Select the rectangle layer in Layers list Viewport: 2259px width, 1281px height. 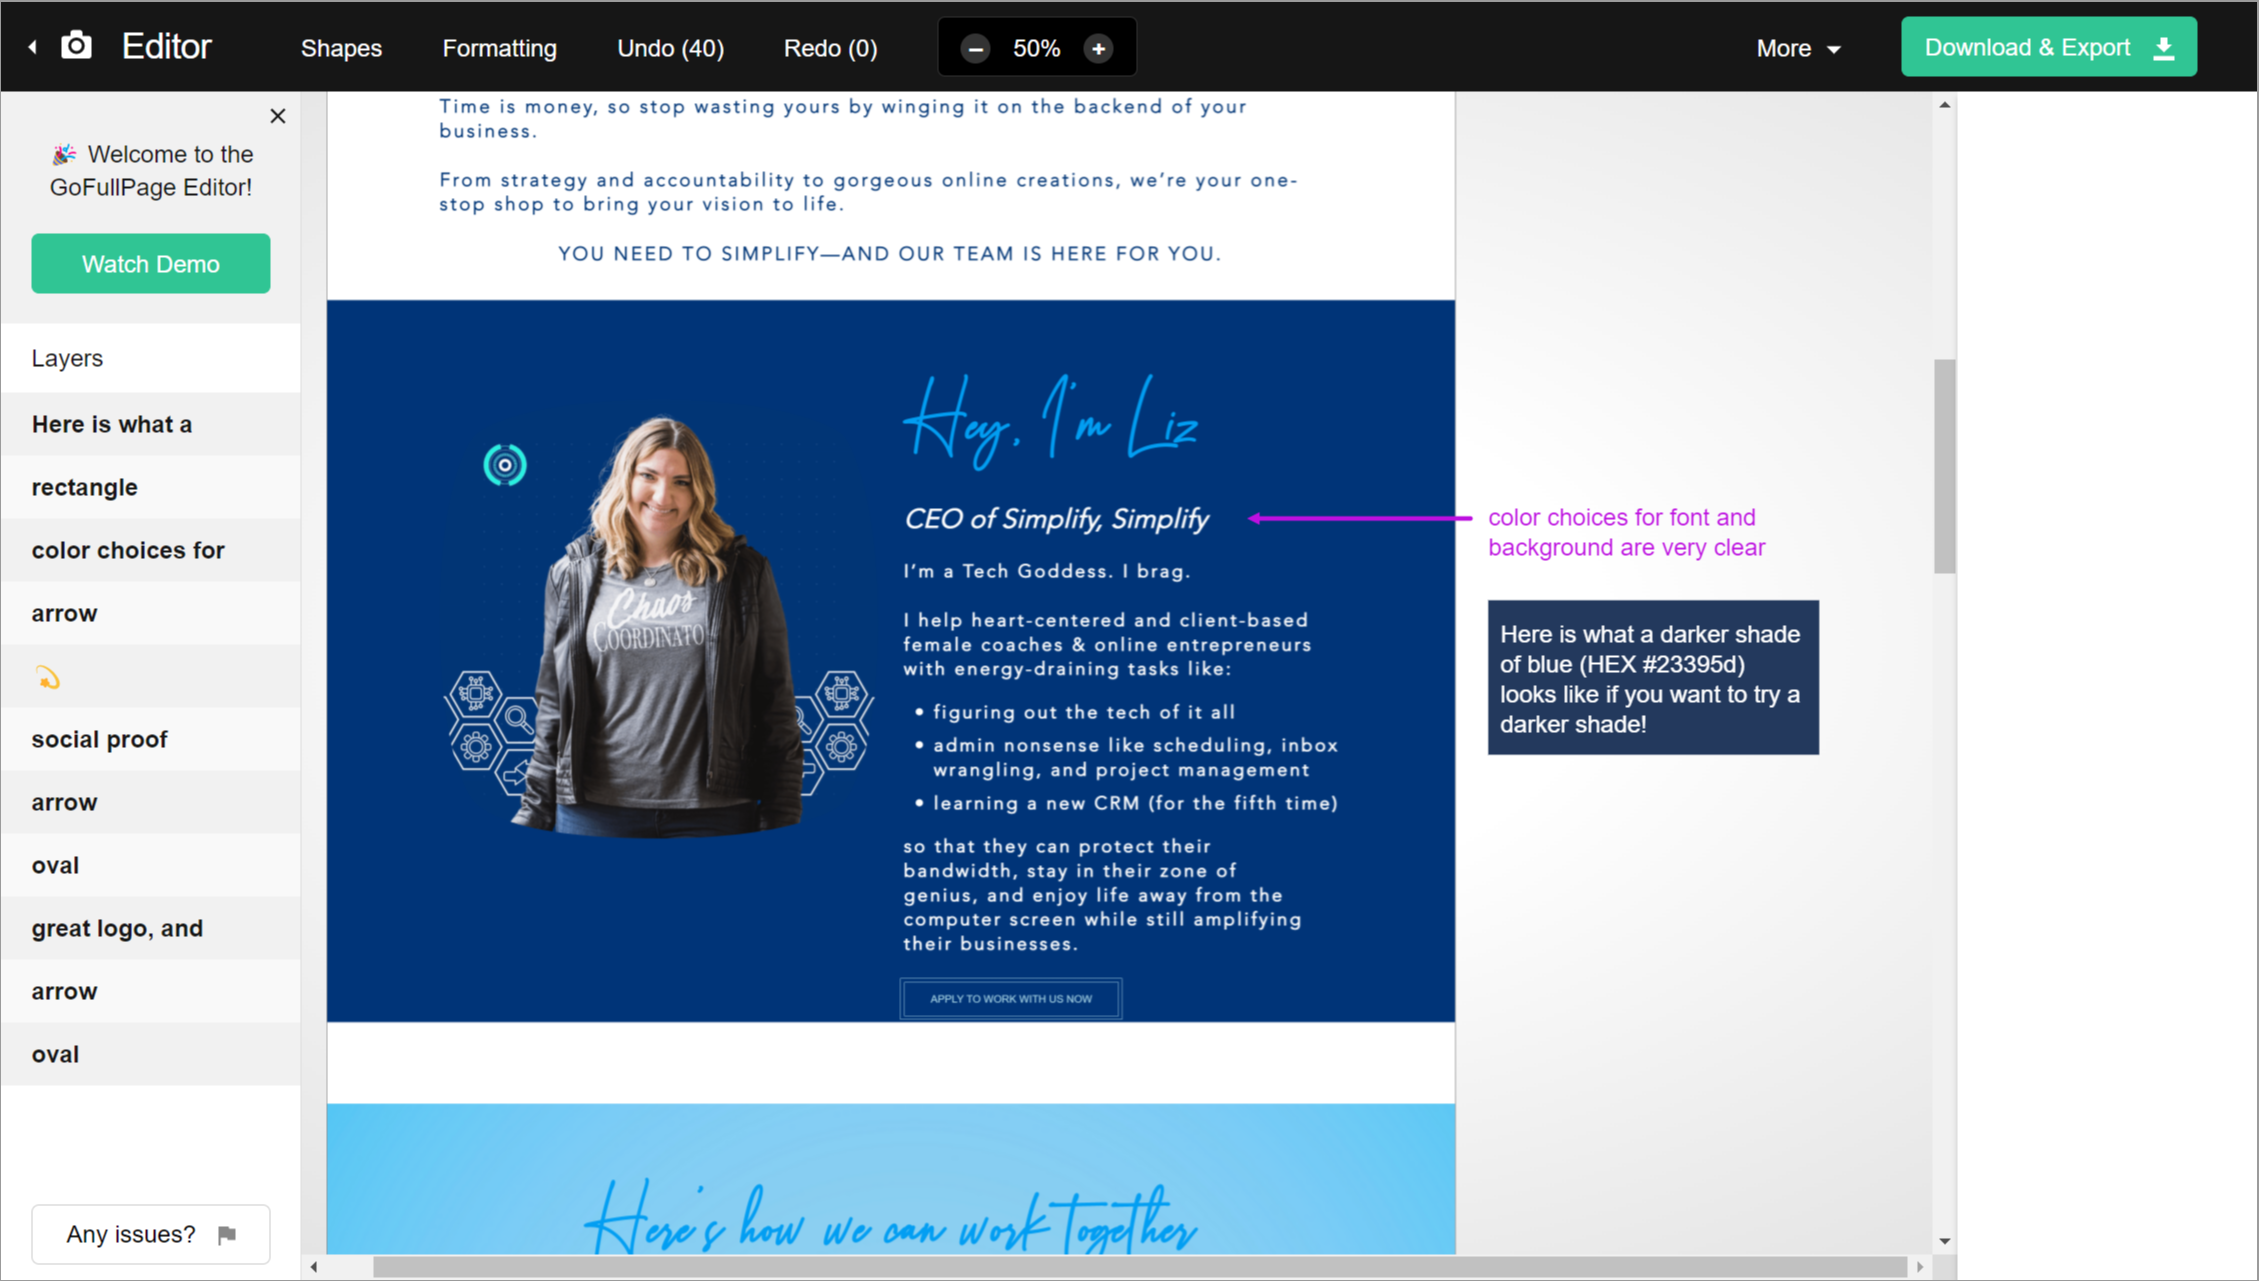coord(85,487)
